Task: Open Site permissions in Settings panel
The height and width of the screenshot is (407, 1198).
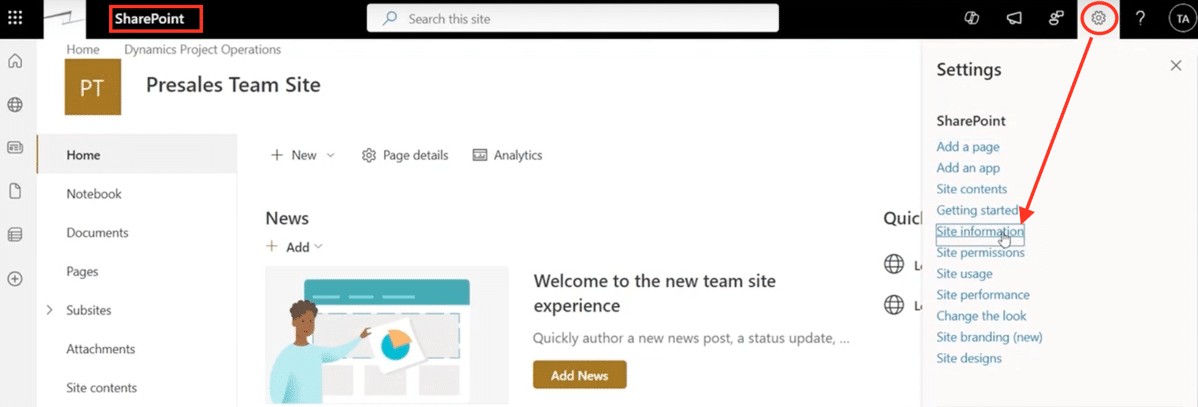Action: coord(980,253)
